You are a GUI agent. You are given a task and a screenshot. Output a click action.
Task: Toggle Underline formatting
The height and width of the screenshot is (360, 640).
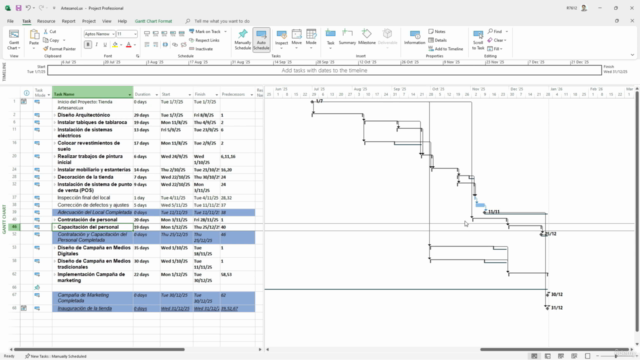105,44
